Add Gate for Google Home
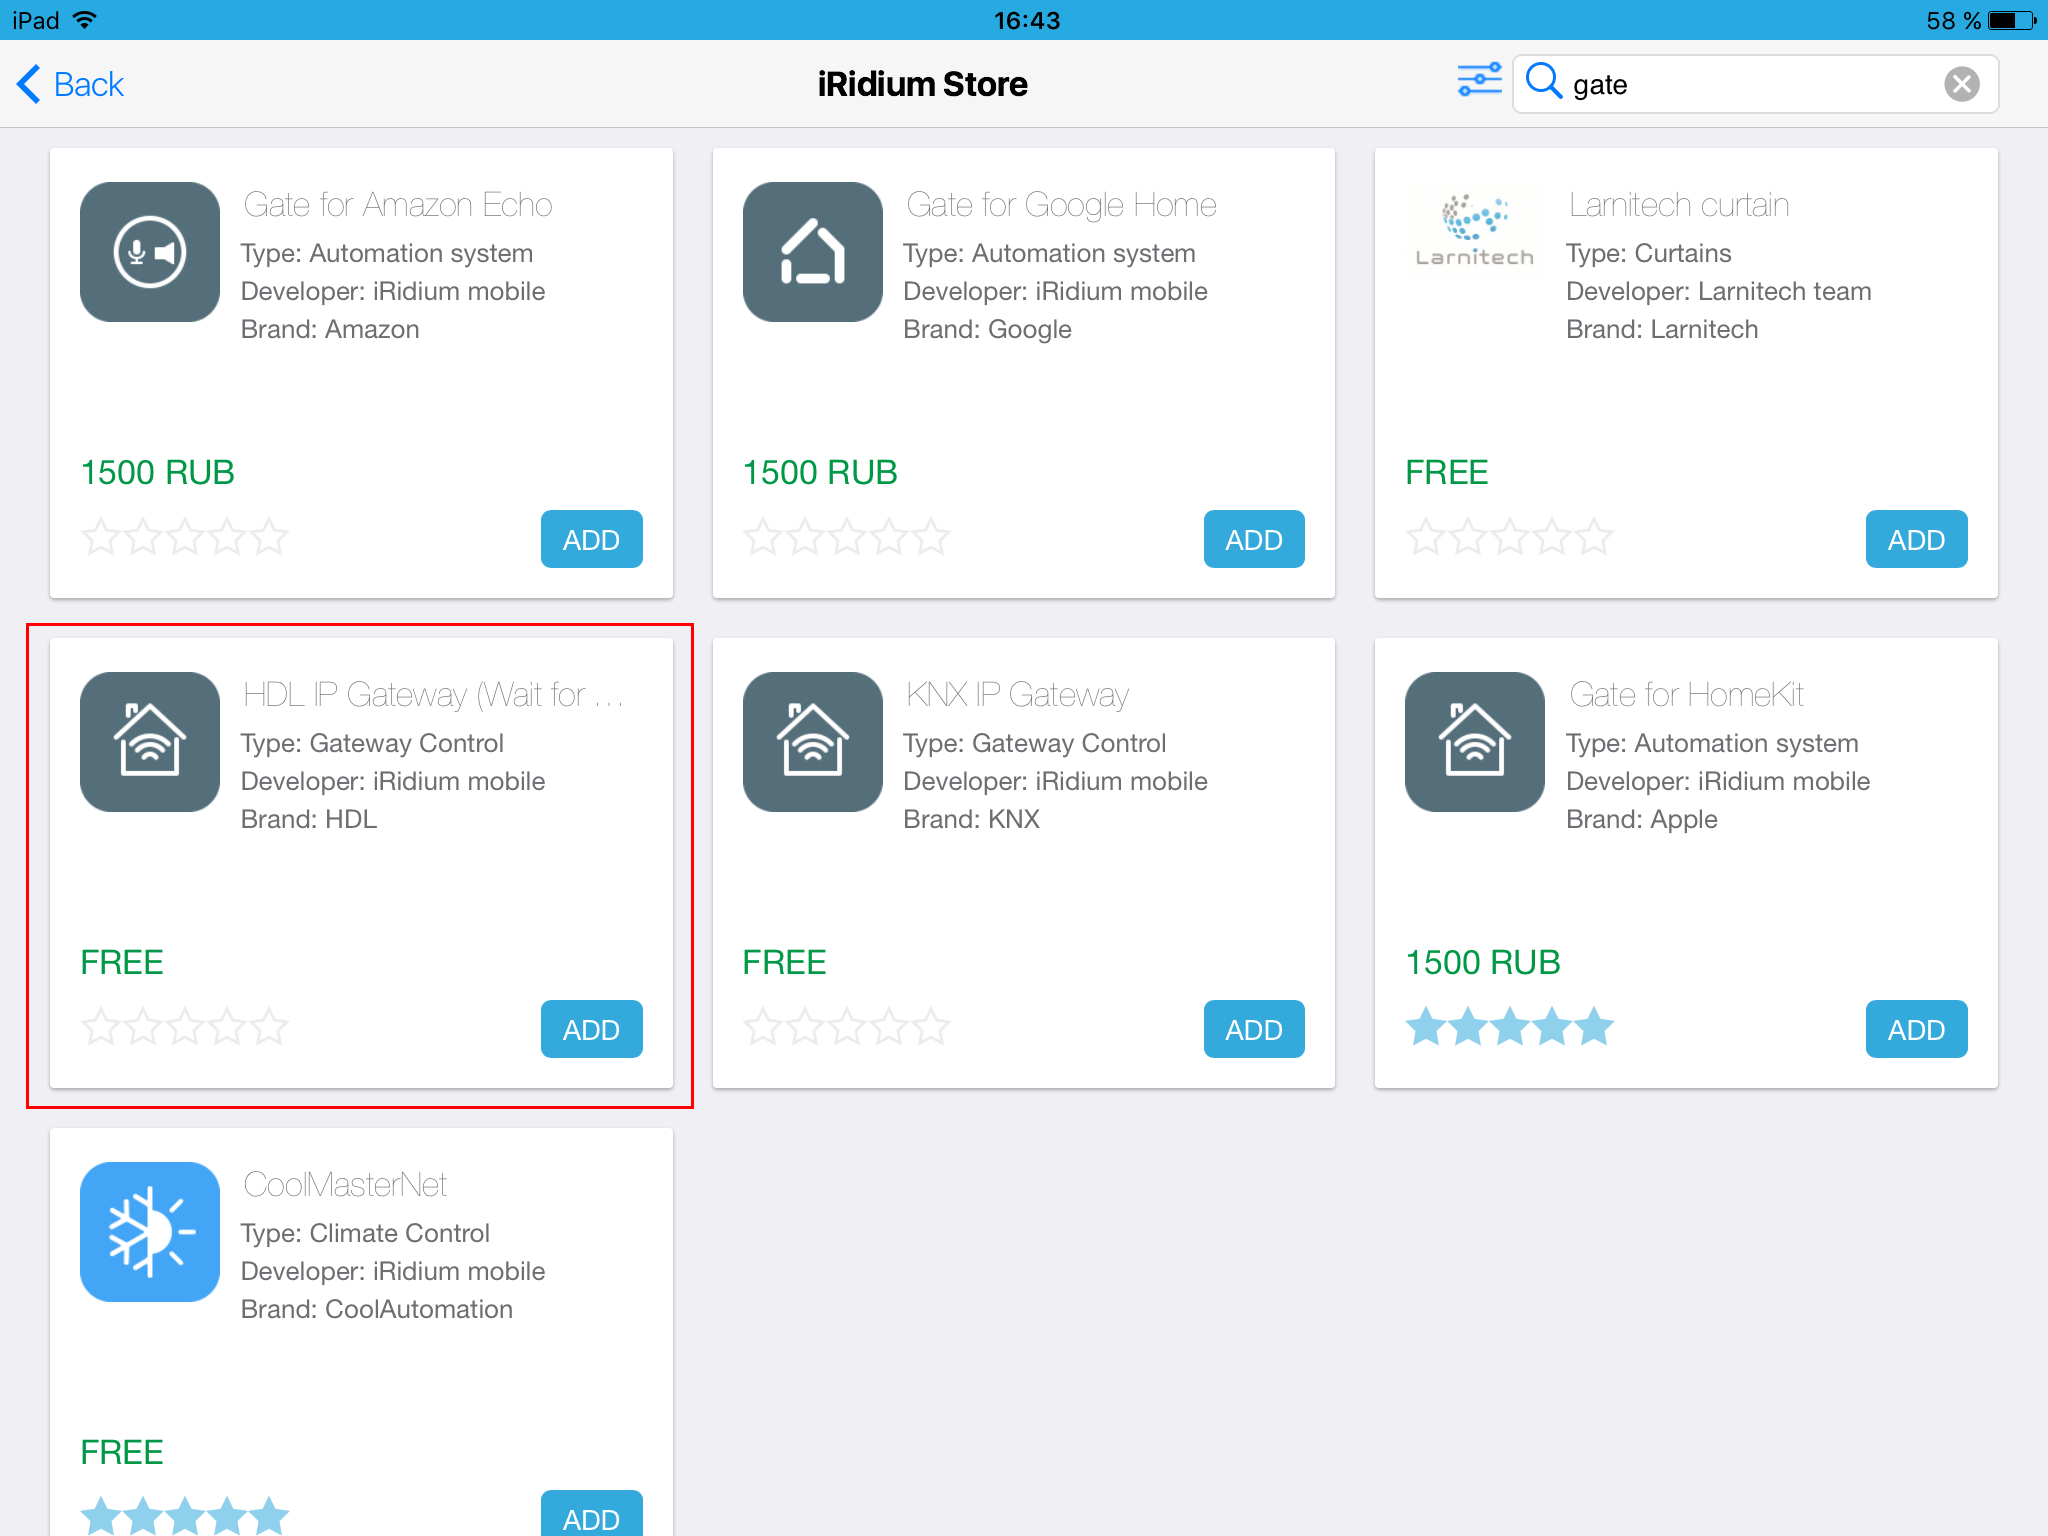 1253,540
